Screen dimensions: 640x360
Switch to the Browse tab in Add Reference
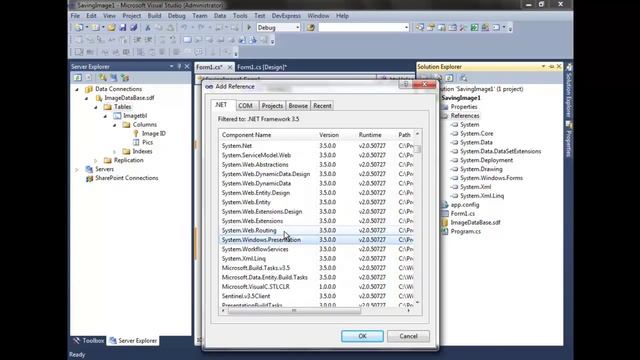298,106
